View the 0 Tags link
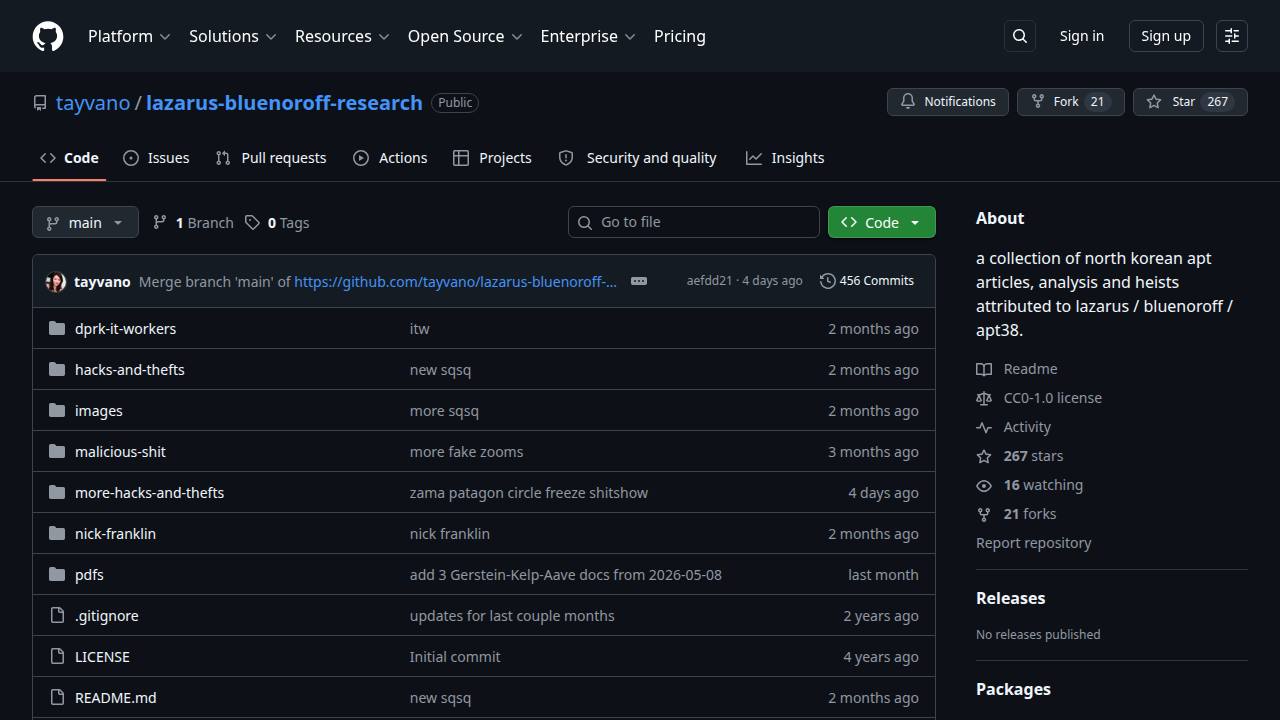1280x720 pixels. coord(277,222)
